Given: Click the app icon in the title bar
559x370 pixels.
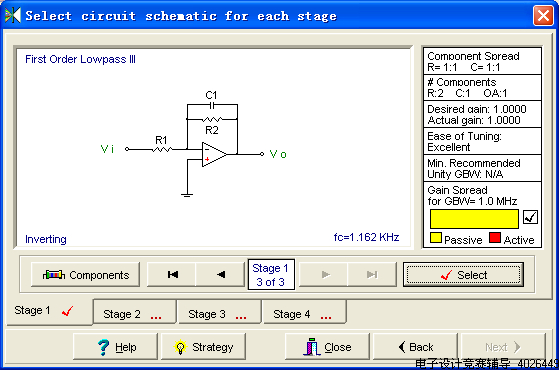Looking at the screenshot, I should [x=13, y=15].
